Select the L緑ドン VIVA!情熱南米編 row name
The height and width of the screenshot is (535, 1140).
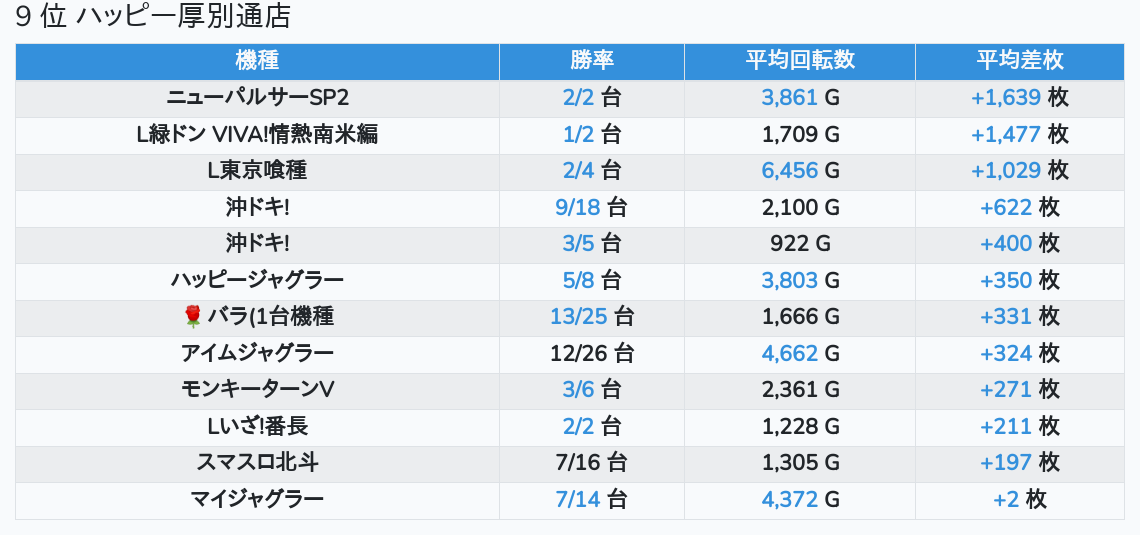pos(257,134)
